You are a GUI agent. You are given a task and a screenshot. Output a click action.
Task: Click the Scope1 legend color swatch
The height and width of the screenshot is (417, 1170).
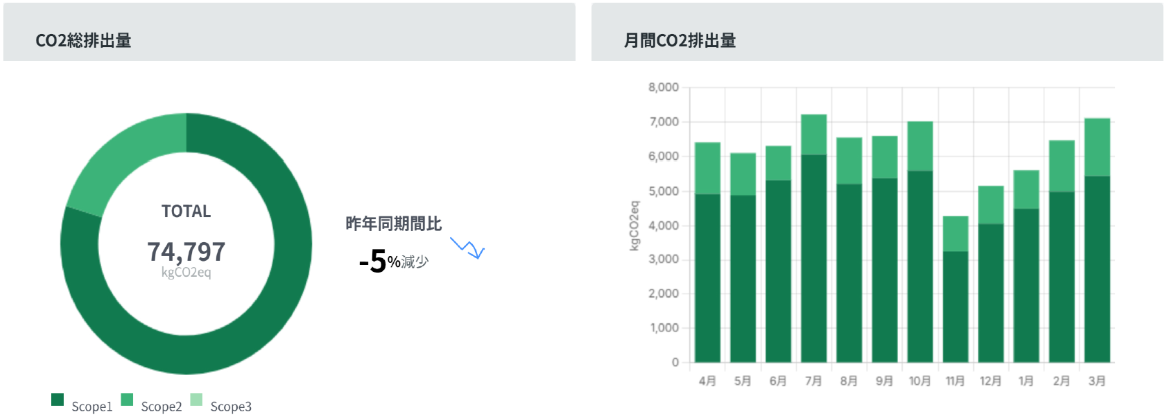pos(57,400)
